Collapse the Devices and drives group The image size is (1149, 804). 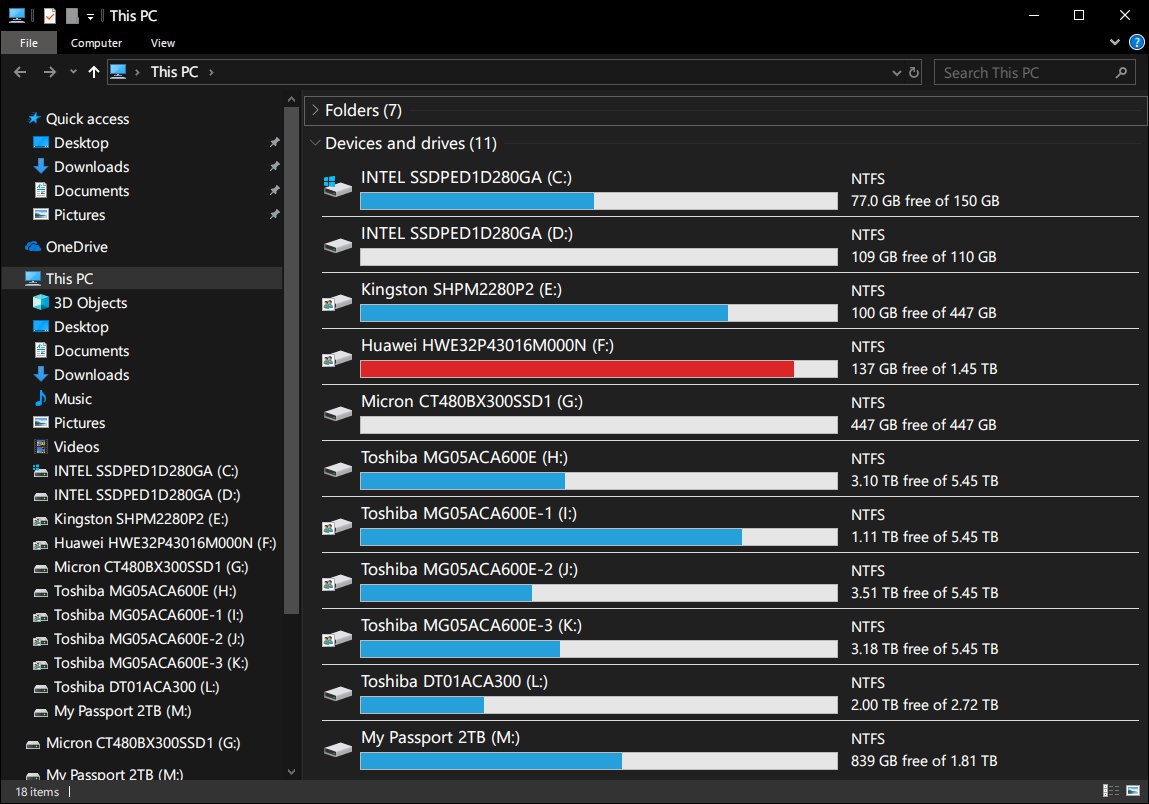pyautogui.click(x=315, y=144)
